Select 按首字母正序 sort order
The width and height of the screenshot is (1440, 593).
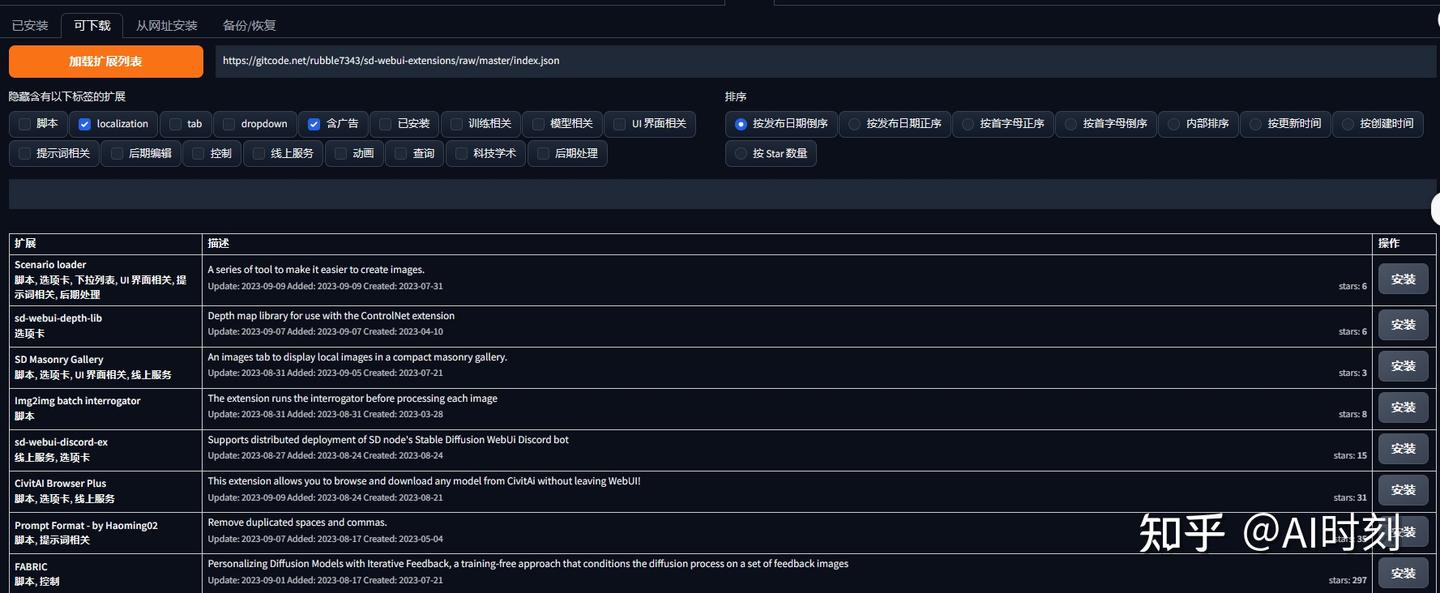click(x=965, y=123)
